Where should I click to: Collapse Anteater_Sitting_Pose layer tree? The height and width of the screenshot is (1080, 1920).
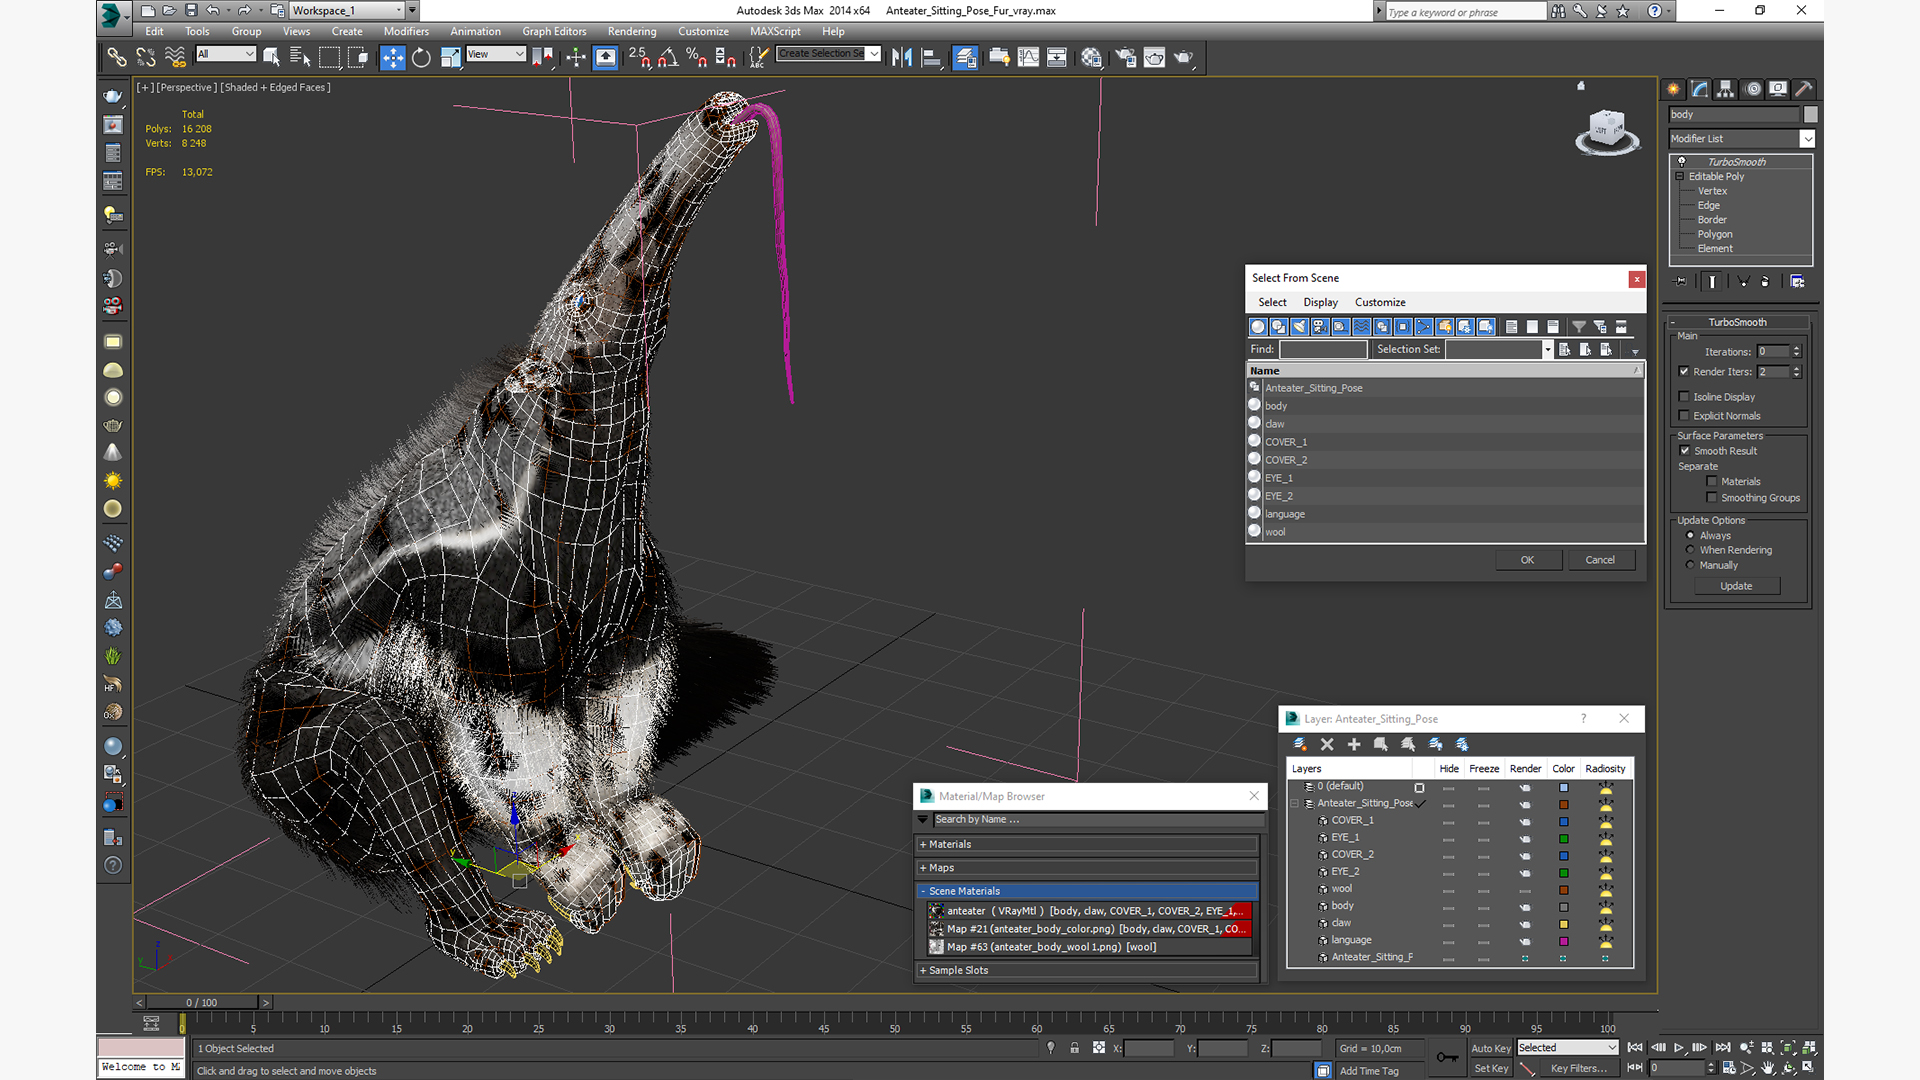(x=1296, y=803)
